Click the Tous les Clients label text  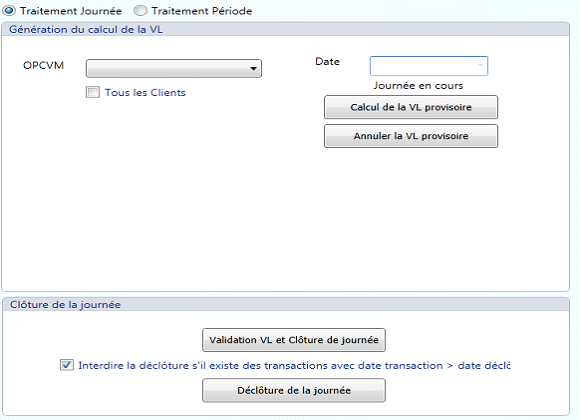pos(145,93)
